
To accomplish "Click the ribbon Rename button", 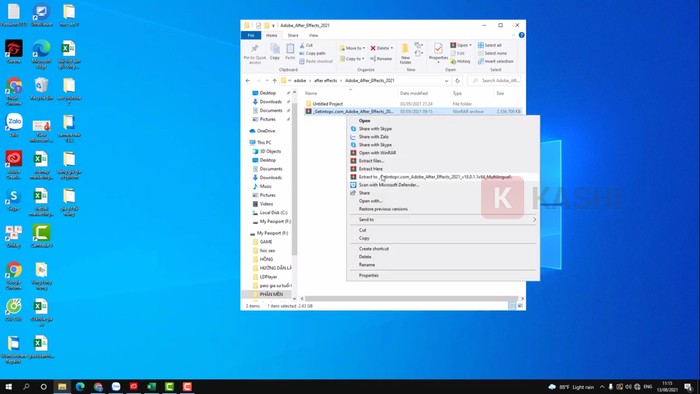I will pos(381,59).
